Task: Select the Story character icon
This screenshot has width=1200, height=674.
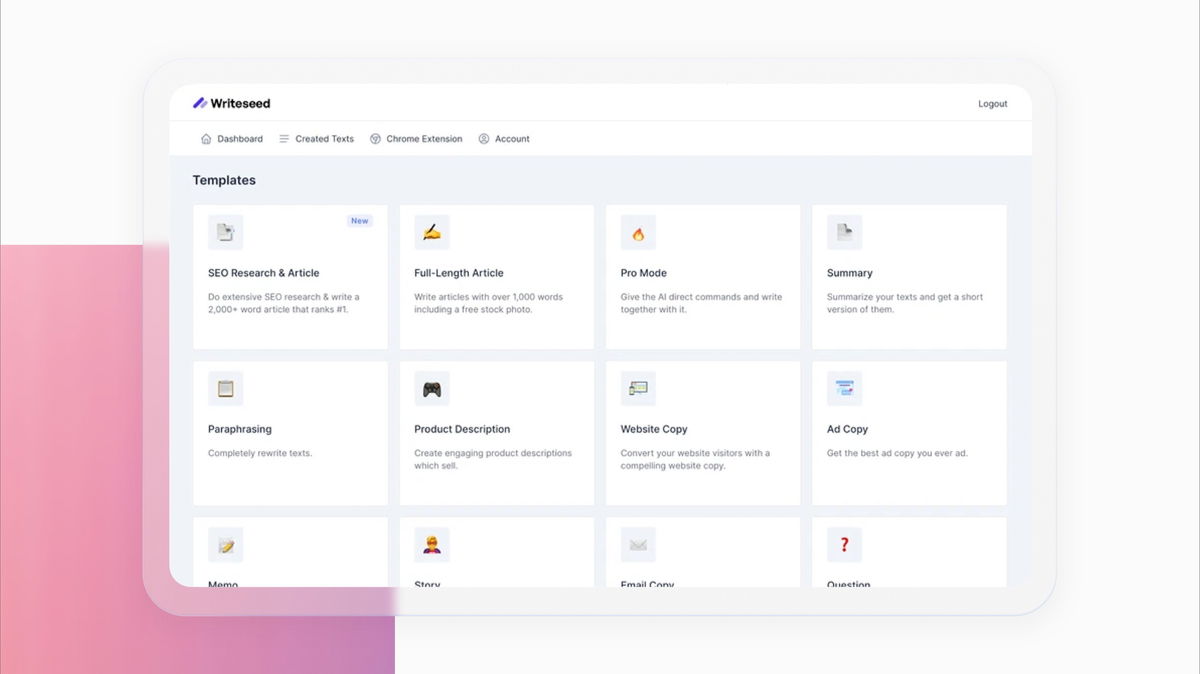Action: [432, 544]
